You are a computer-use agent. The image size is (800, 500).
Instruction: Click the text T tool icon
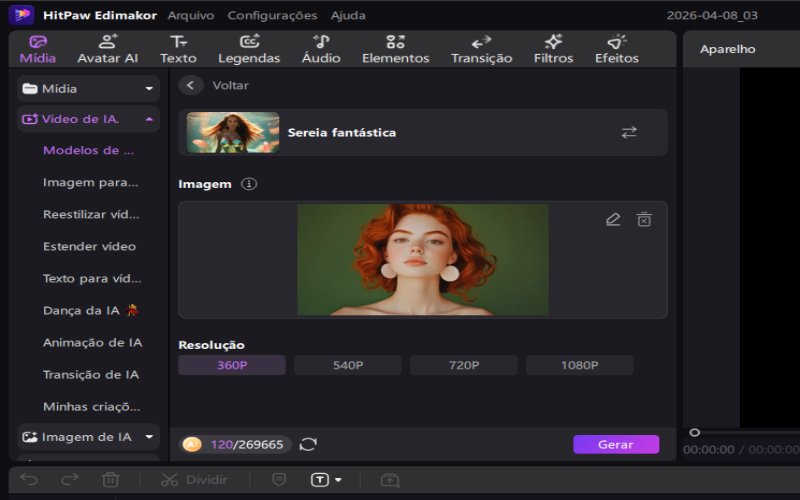click(x=320, y=480)
